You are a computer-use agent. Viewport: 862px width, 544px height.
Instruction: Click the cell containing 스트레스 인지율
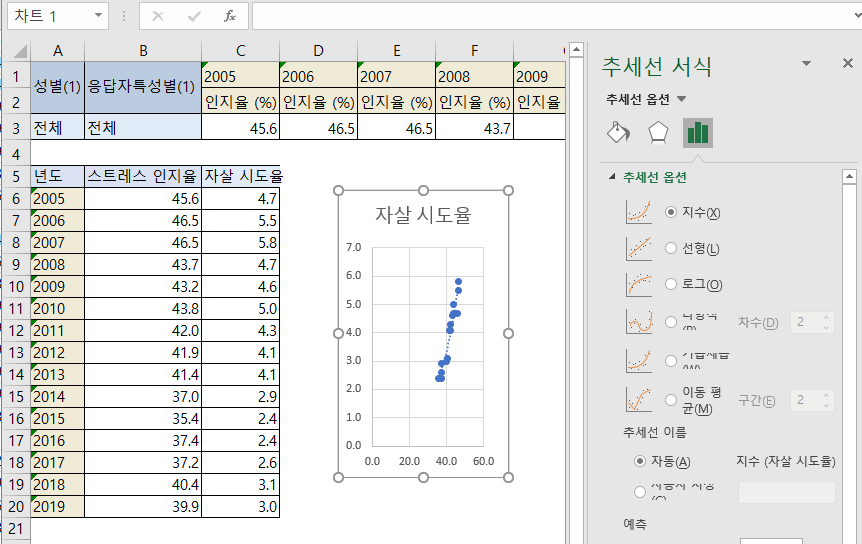(x=143, y=176)
